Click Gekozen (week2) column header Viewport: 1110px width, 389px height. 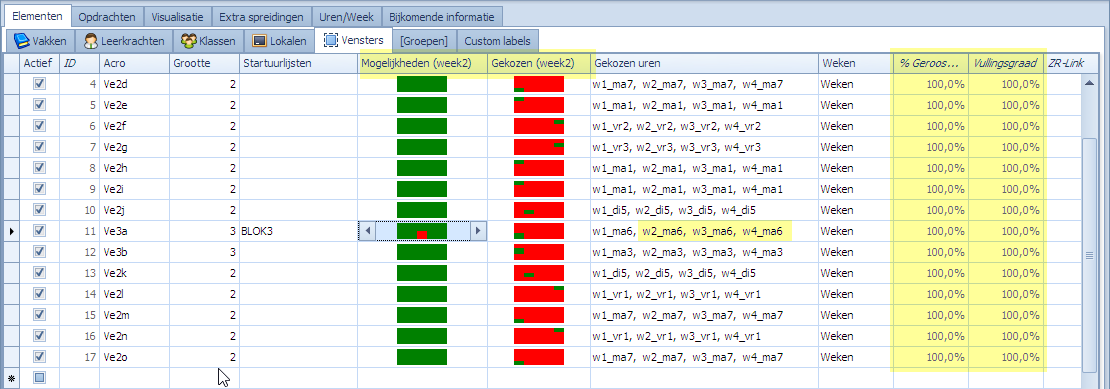click(539, 63)
